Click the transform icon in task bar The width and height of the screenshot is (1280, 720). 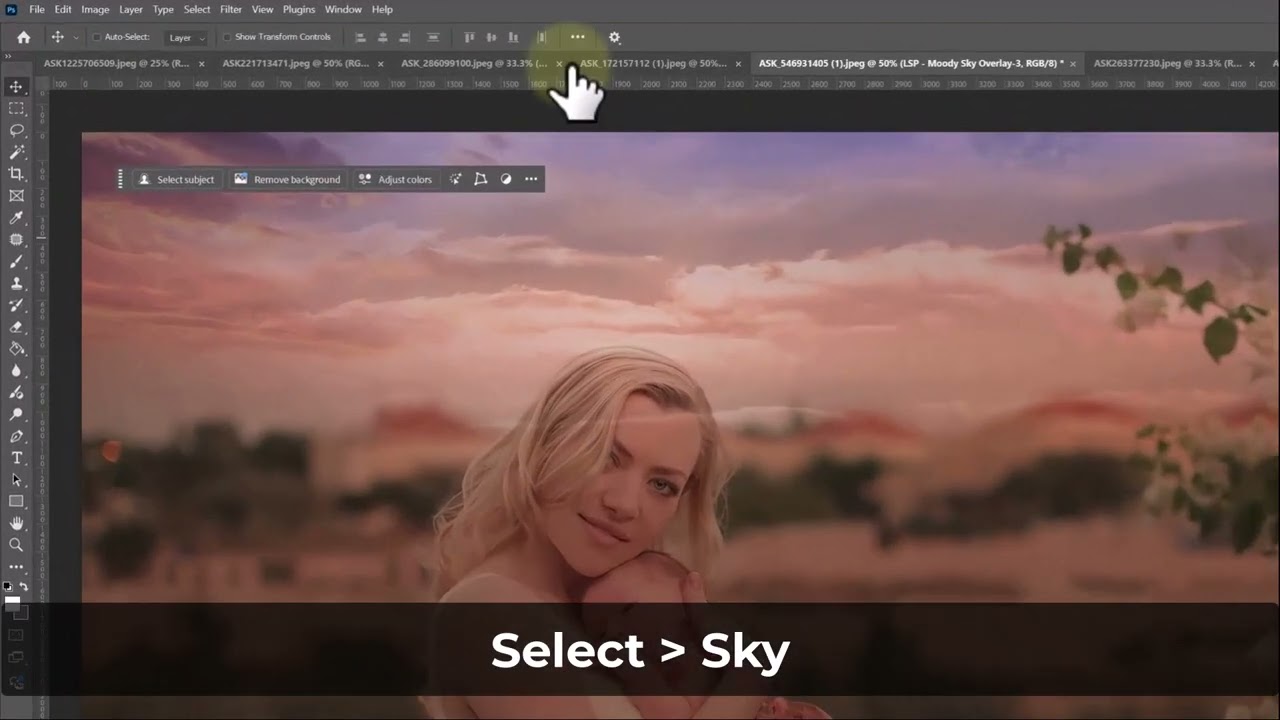(480, 179)
